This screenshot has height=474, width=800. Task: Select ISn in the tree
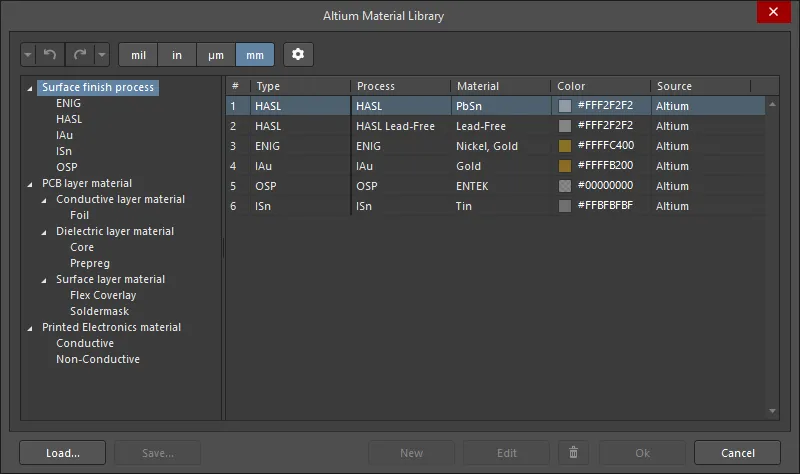64,151
